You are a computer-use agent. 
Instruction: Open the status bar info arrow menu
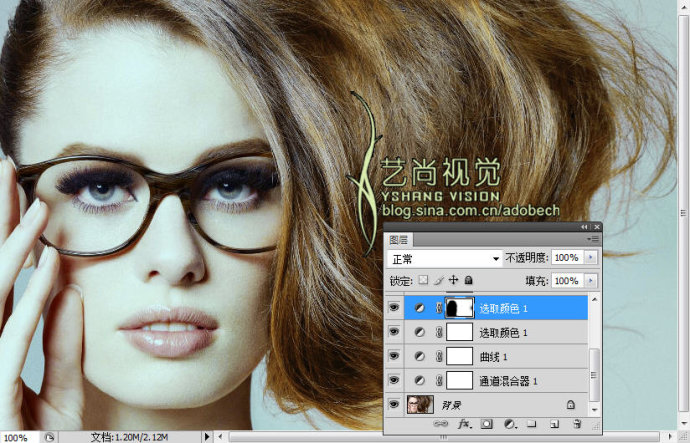(x=206, y=437)
